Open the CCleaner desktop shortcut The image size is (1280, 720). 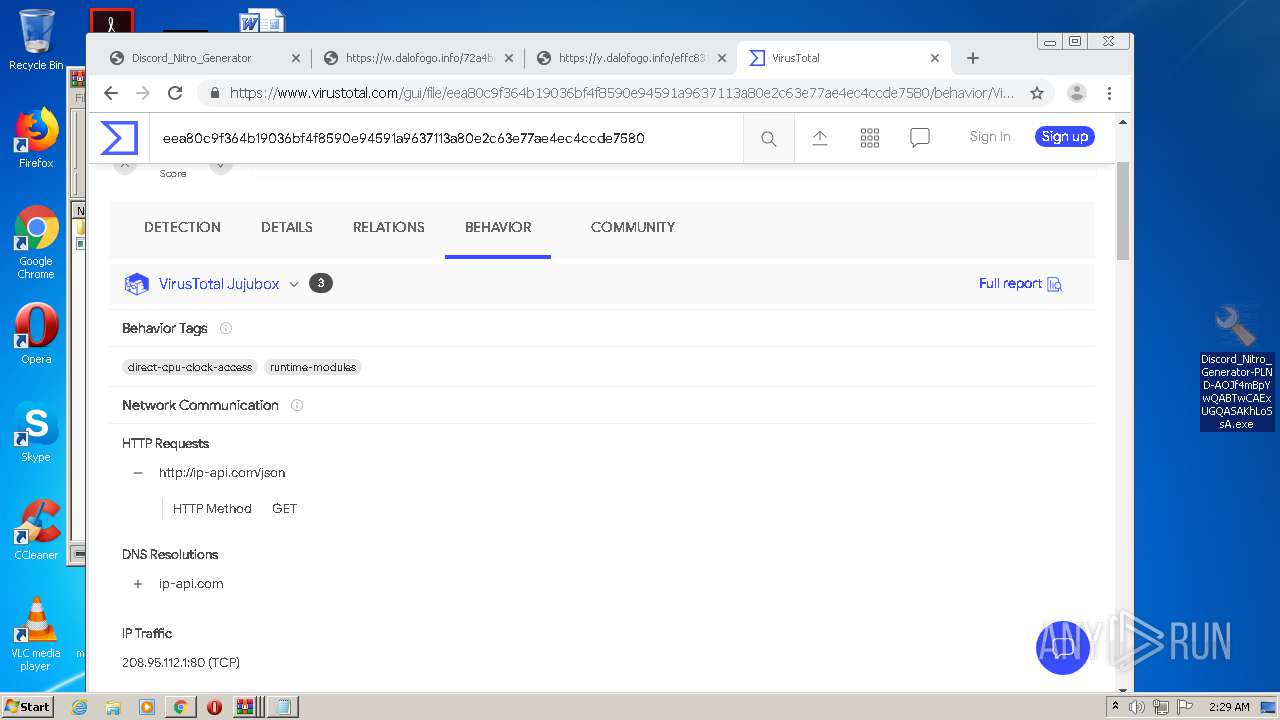point(36,530)
